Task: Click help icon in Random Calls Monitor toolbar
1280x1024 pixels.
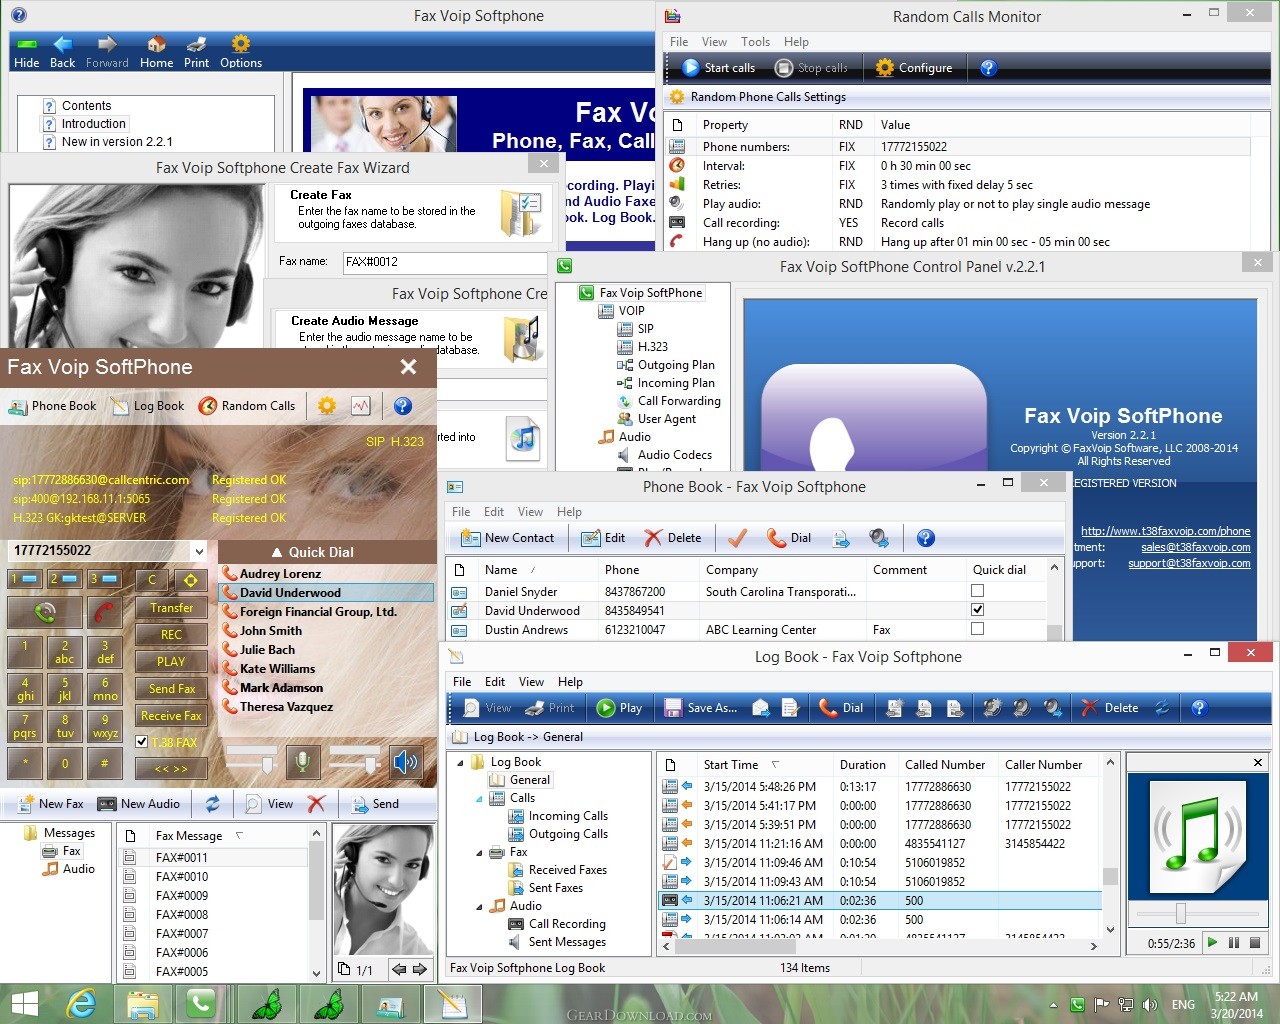Action: coord(988,68)
